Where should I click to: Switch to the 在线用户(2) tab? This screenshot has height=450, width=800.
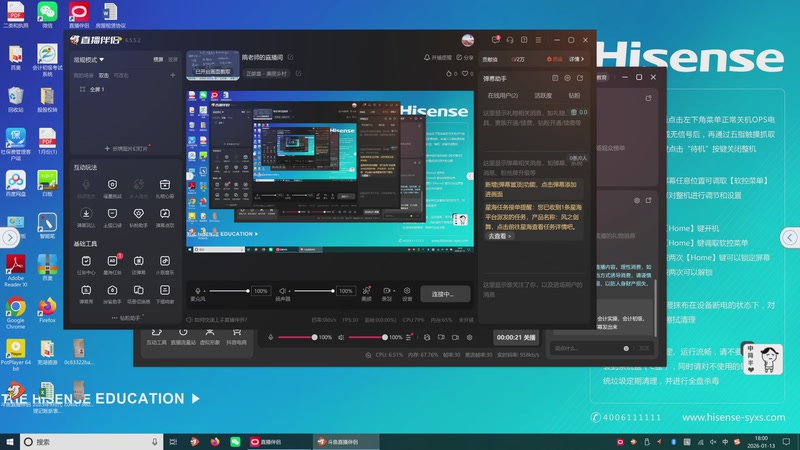502,95
